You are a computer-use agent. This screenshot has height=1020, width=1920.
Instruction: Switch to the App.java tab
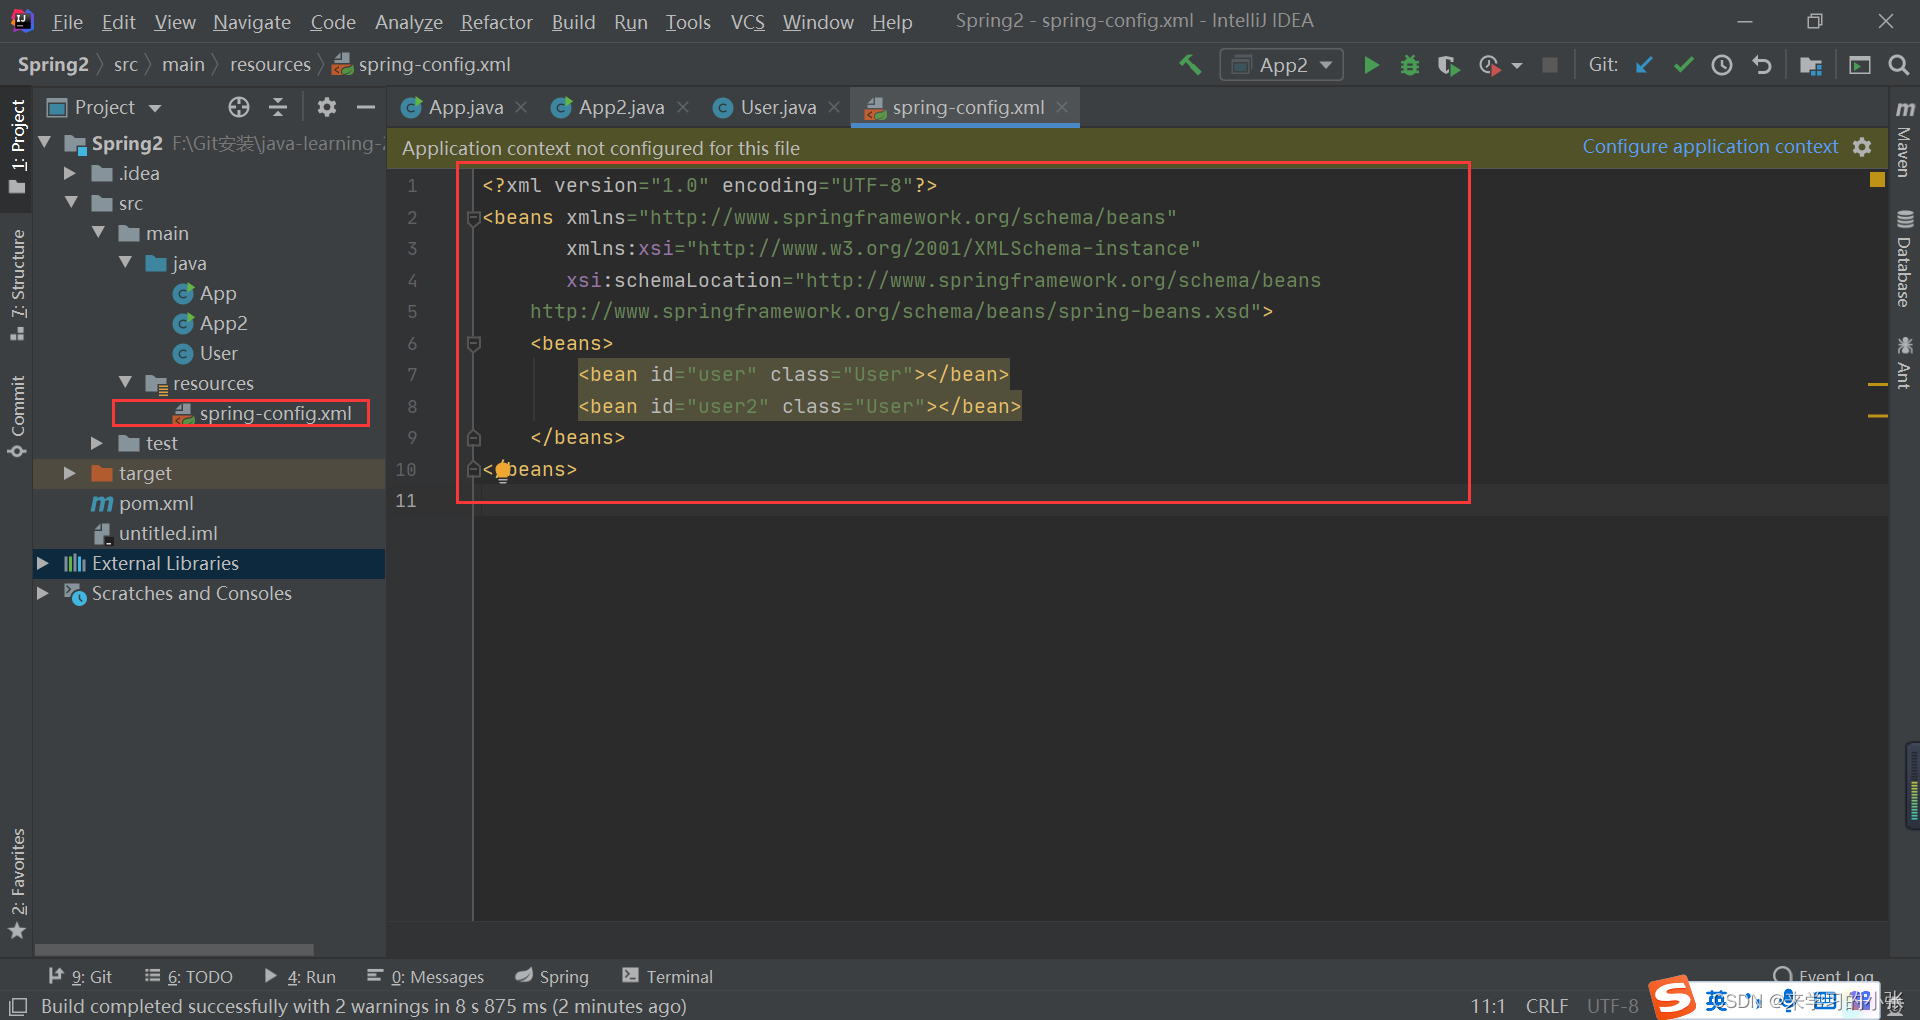point(466,107)
